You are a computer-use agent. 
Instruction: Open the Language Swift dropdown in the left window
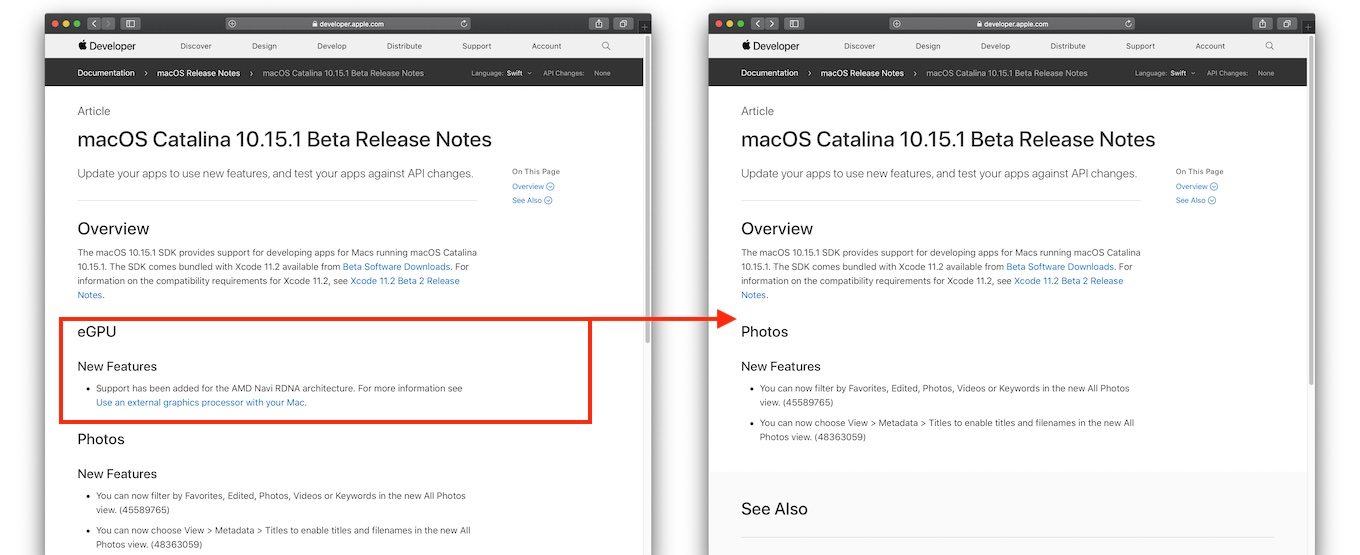[x=519, y=73]
